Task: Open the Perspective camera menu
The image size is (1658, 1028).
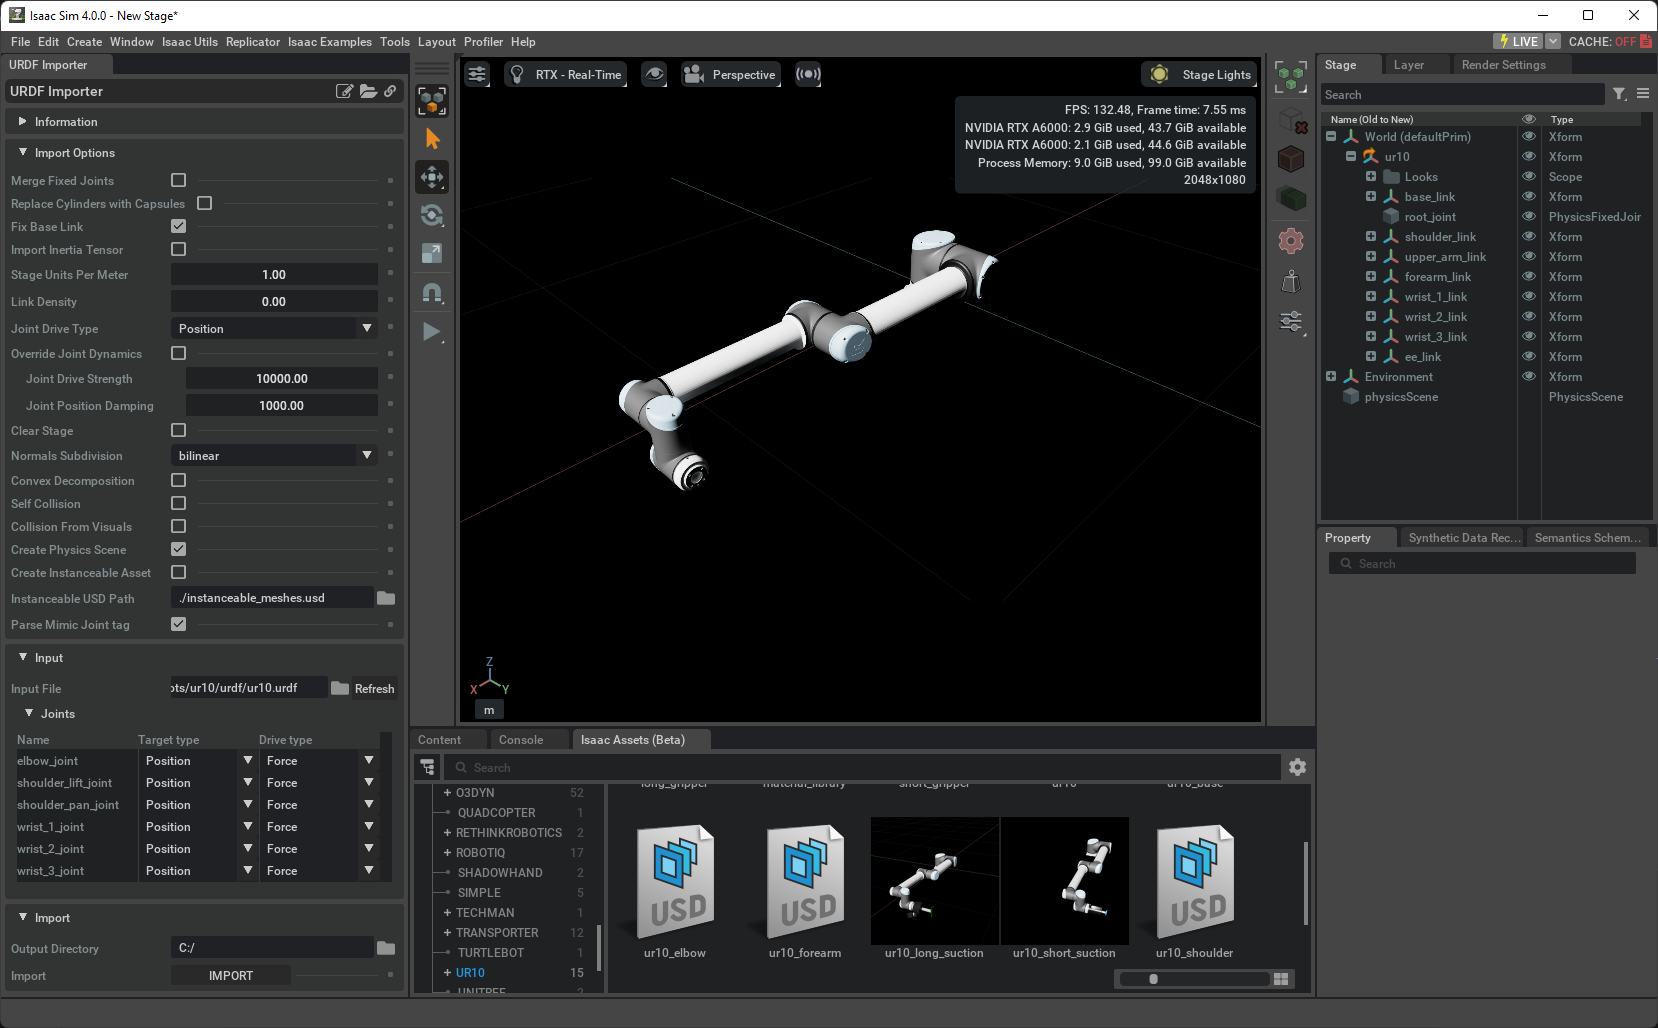Action: [730, 74]
